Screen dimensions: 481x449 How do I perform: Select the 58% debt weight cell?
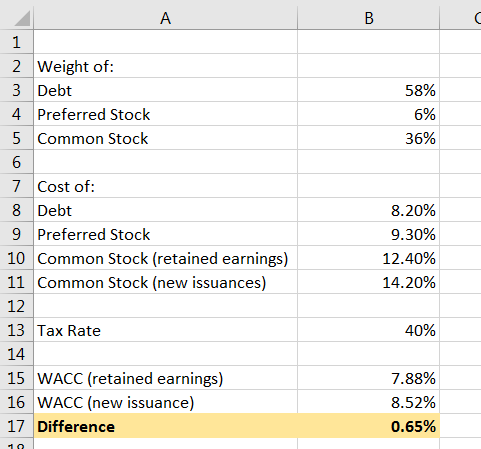tap(369, 90)
